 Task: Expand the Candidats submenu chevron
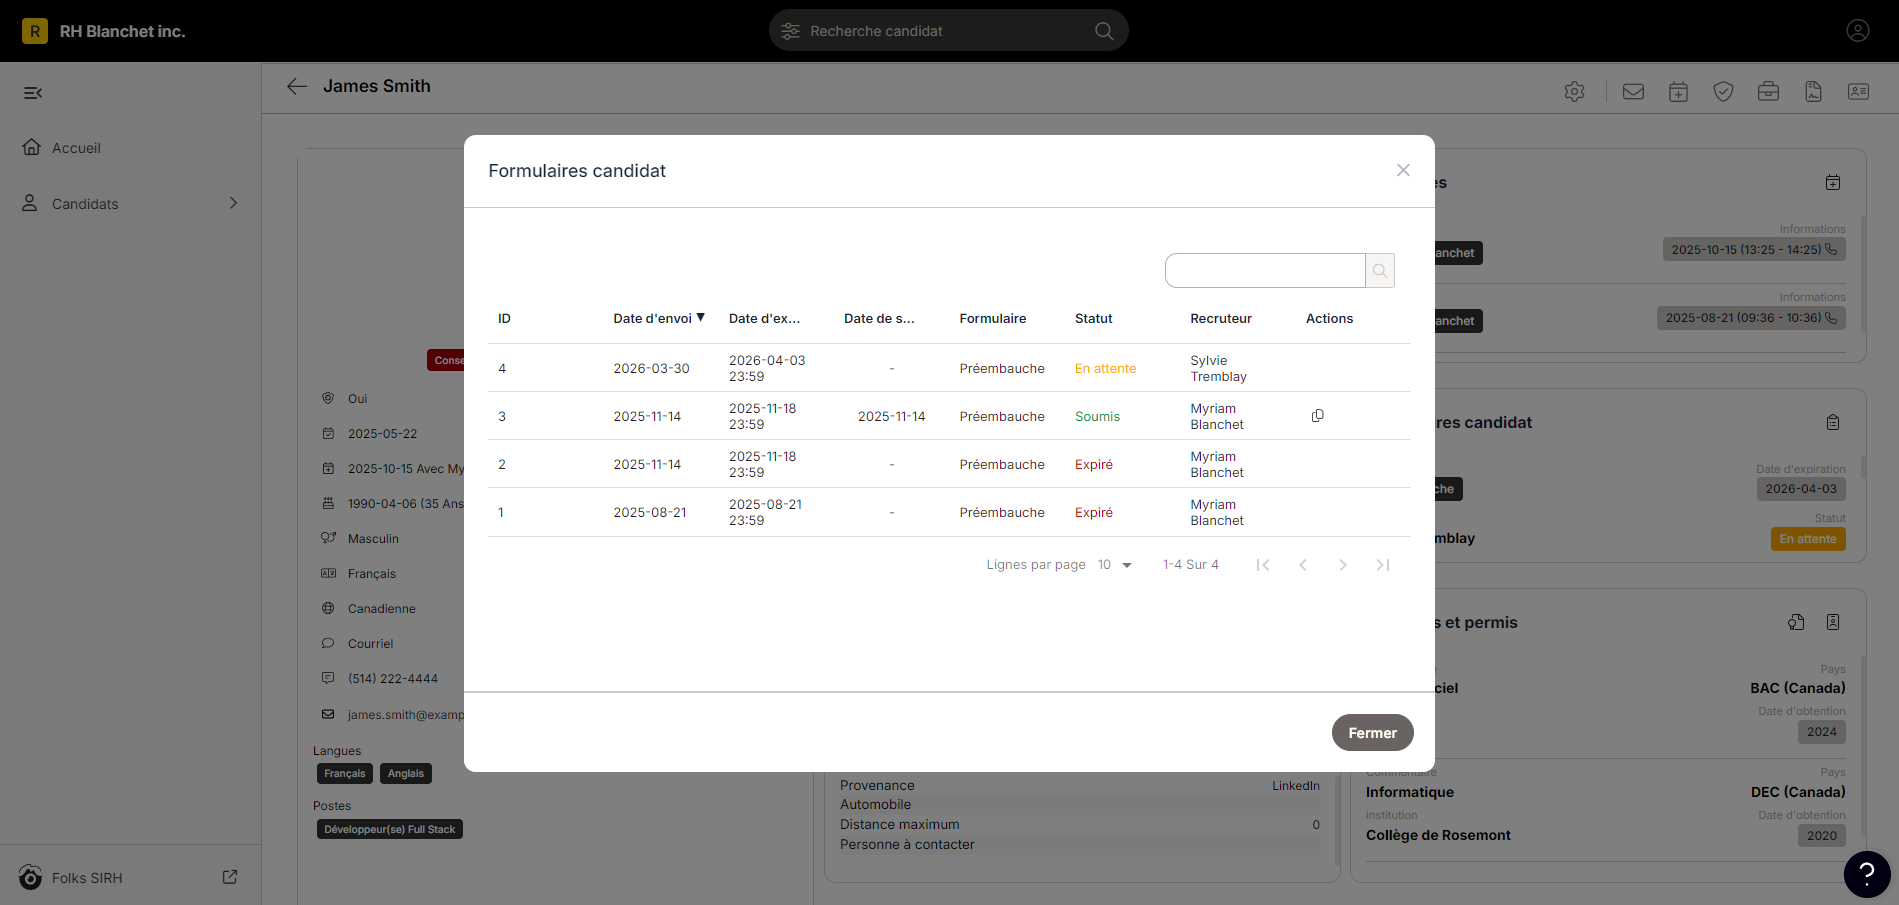[x=234, y=203]
